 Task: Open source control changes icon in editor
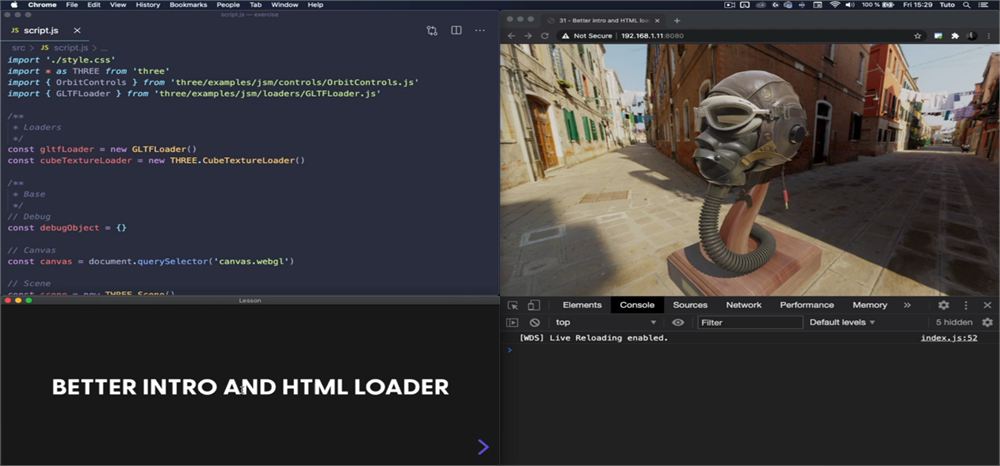(432, 31)
